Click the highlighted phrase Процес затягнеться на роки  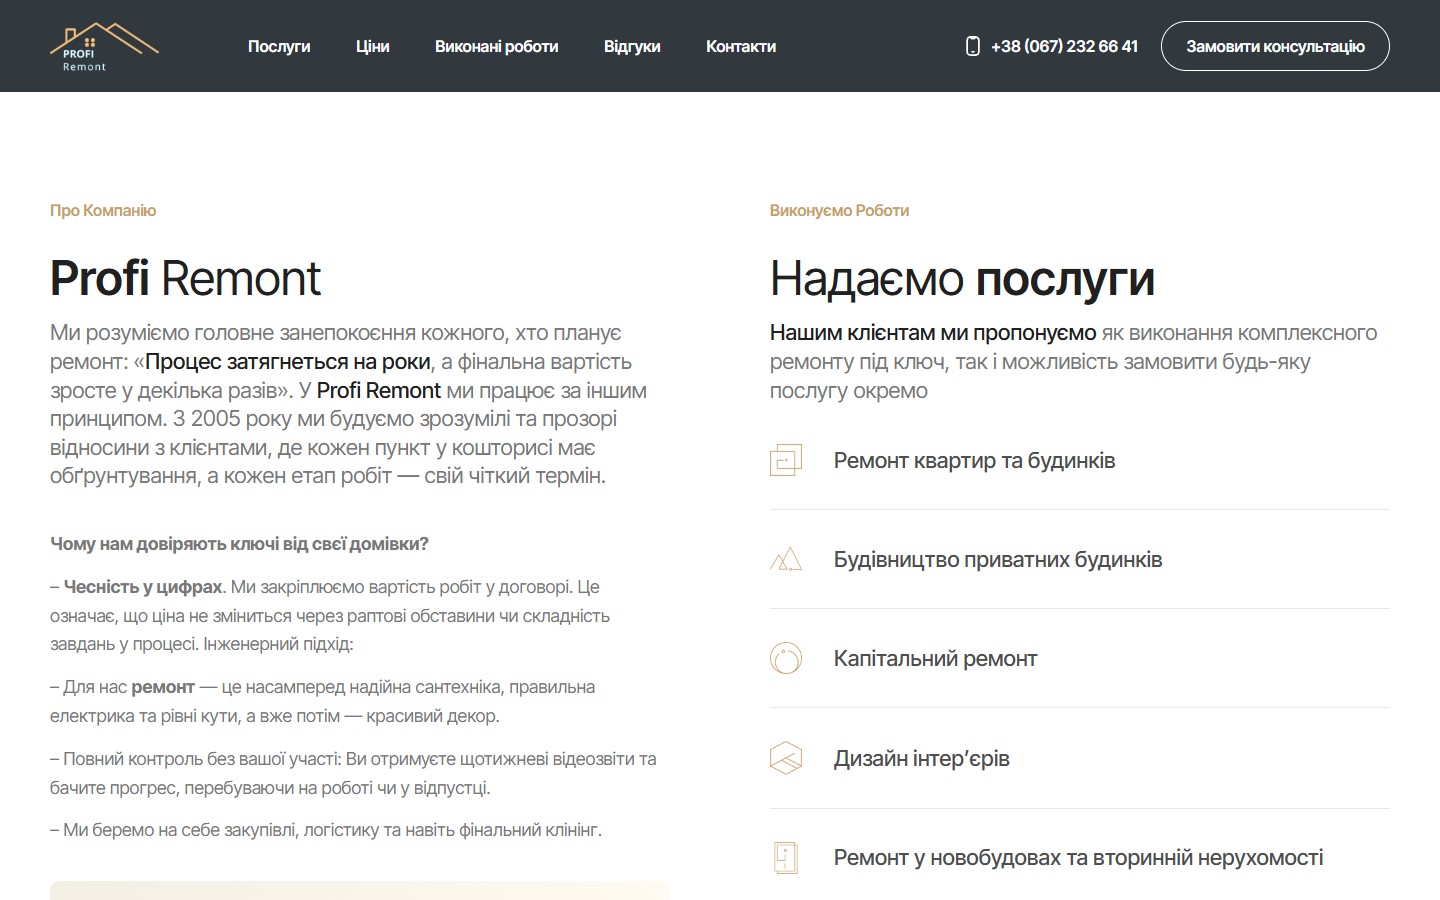pos(288,361)
